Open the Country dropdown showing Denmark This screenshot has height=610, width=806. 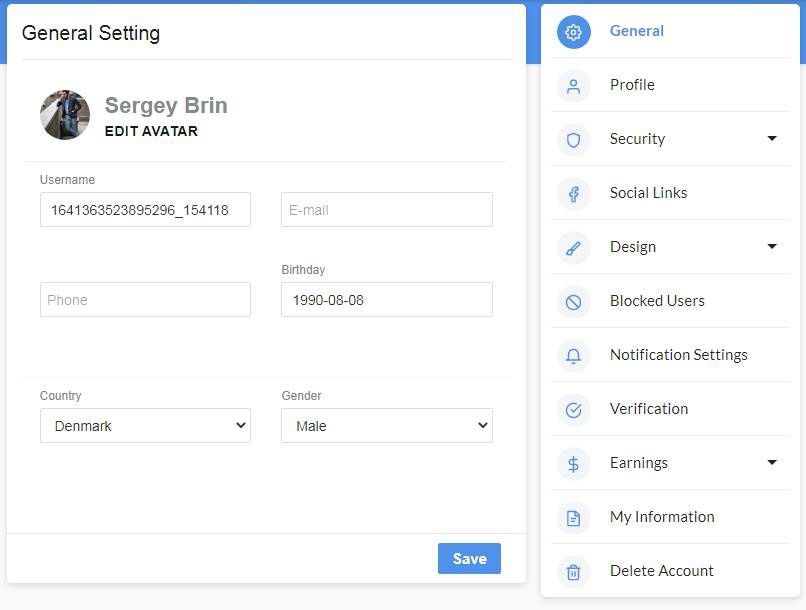coord(145,426)
